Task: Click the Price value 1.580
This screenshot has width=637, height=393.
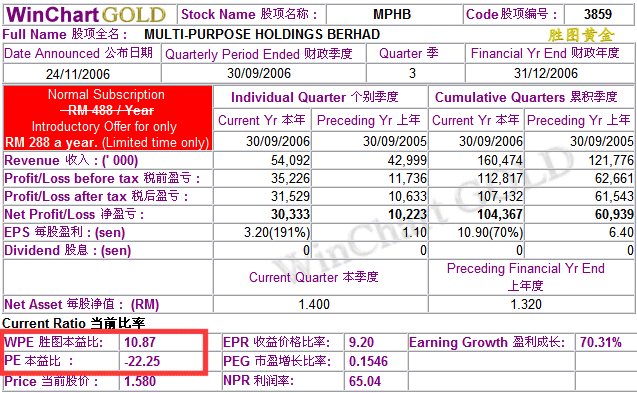Action: tap(140, 381)
